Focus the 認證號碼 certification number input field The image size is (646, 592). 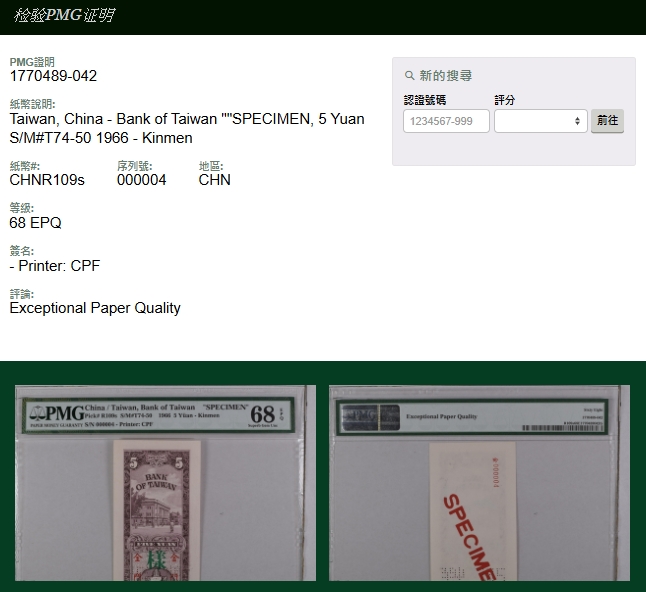pos(446,121)
